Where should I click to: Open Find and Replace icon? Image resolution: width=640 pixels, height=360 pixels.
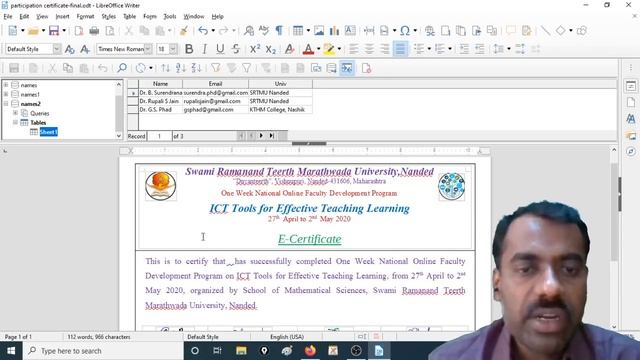(x=249, y=31)
